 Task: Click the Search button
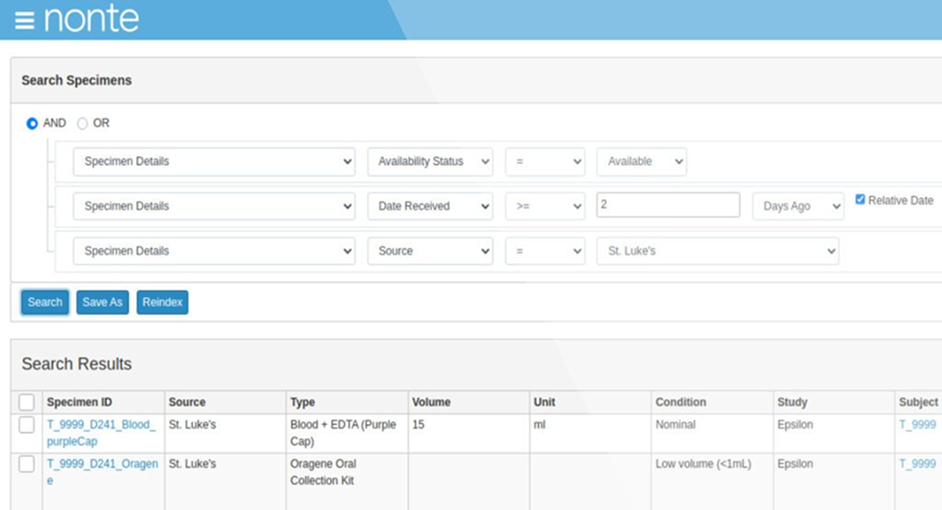45,302
